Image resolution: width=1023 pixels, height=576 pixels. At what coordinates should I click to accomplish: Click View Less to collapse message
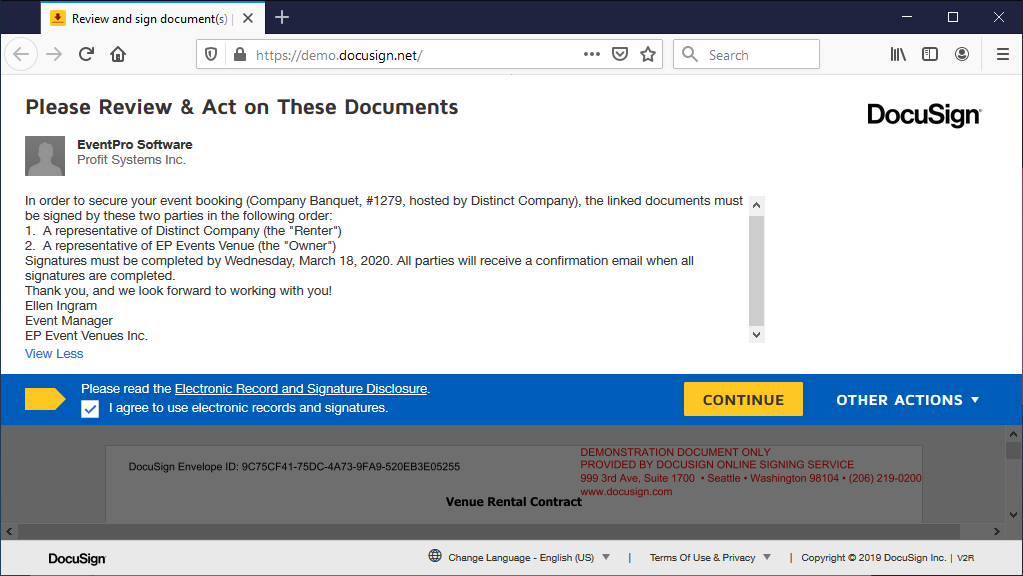(x=54, y=354)
